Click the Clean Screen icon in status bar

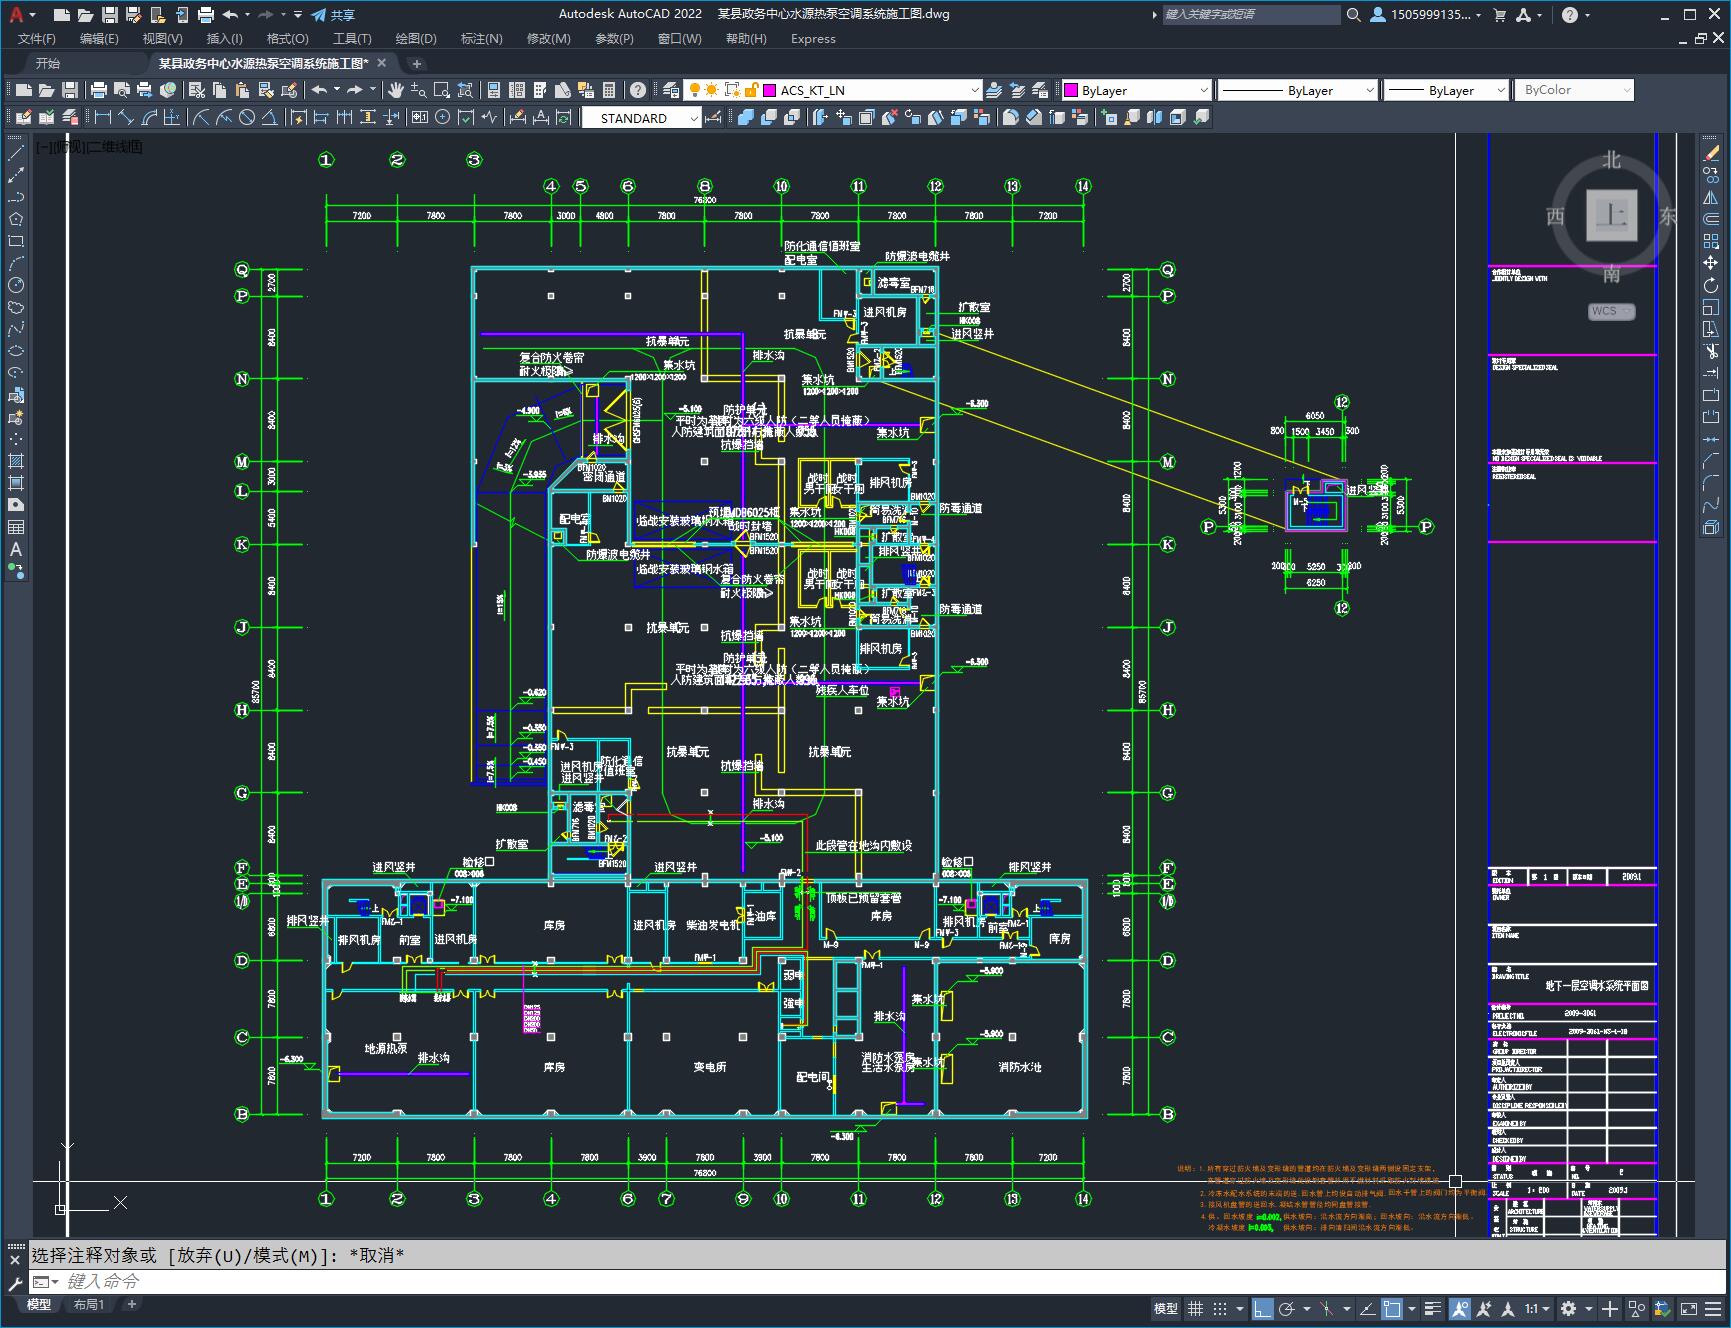1688,1308
